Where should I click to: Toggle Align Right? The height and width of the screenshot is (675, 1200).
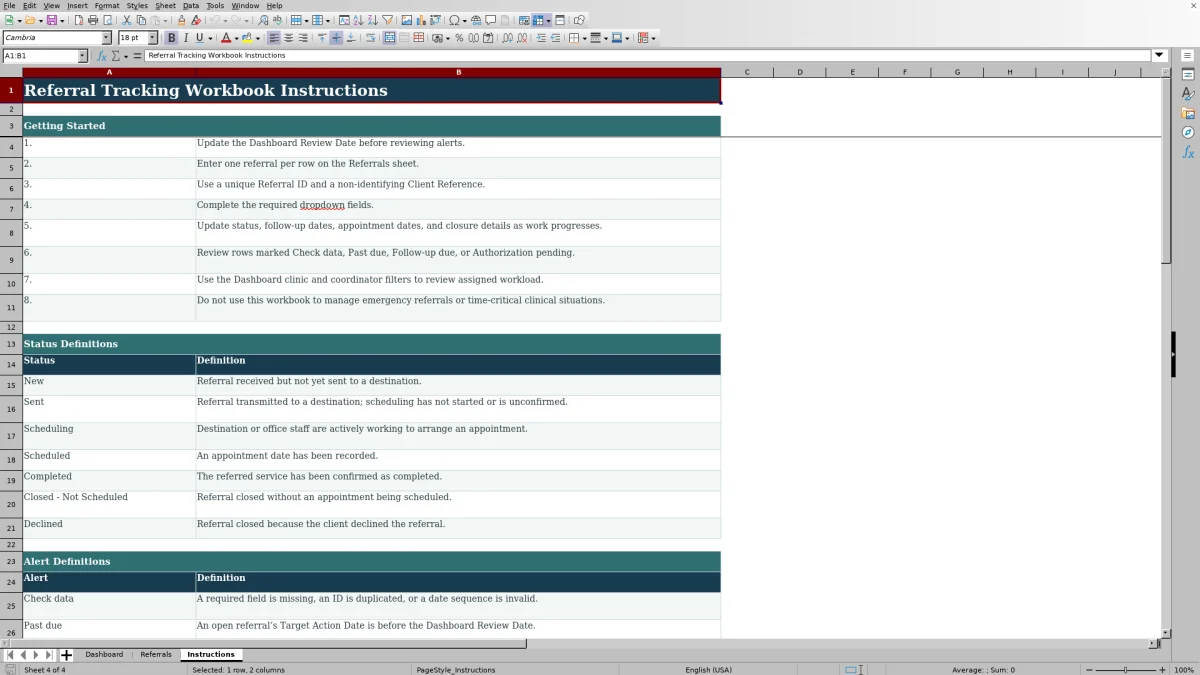(x=302, y=38)
